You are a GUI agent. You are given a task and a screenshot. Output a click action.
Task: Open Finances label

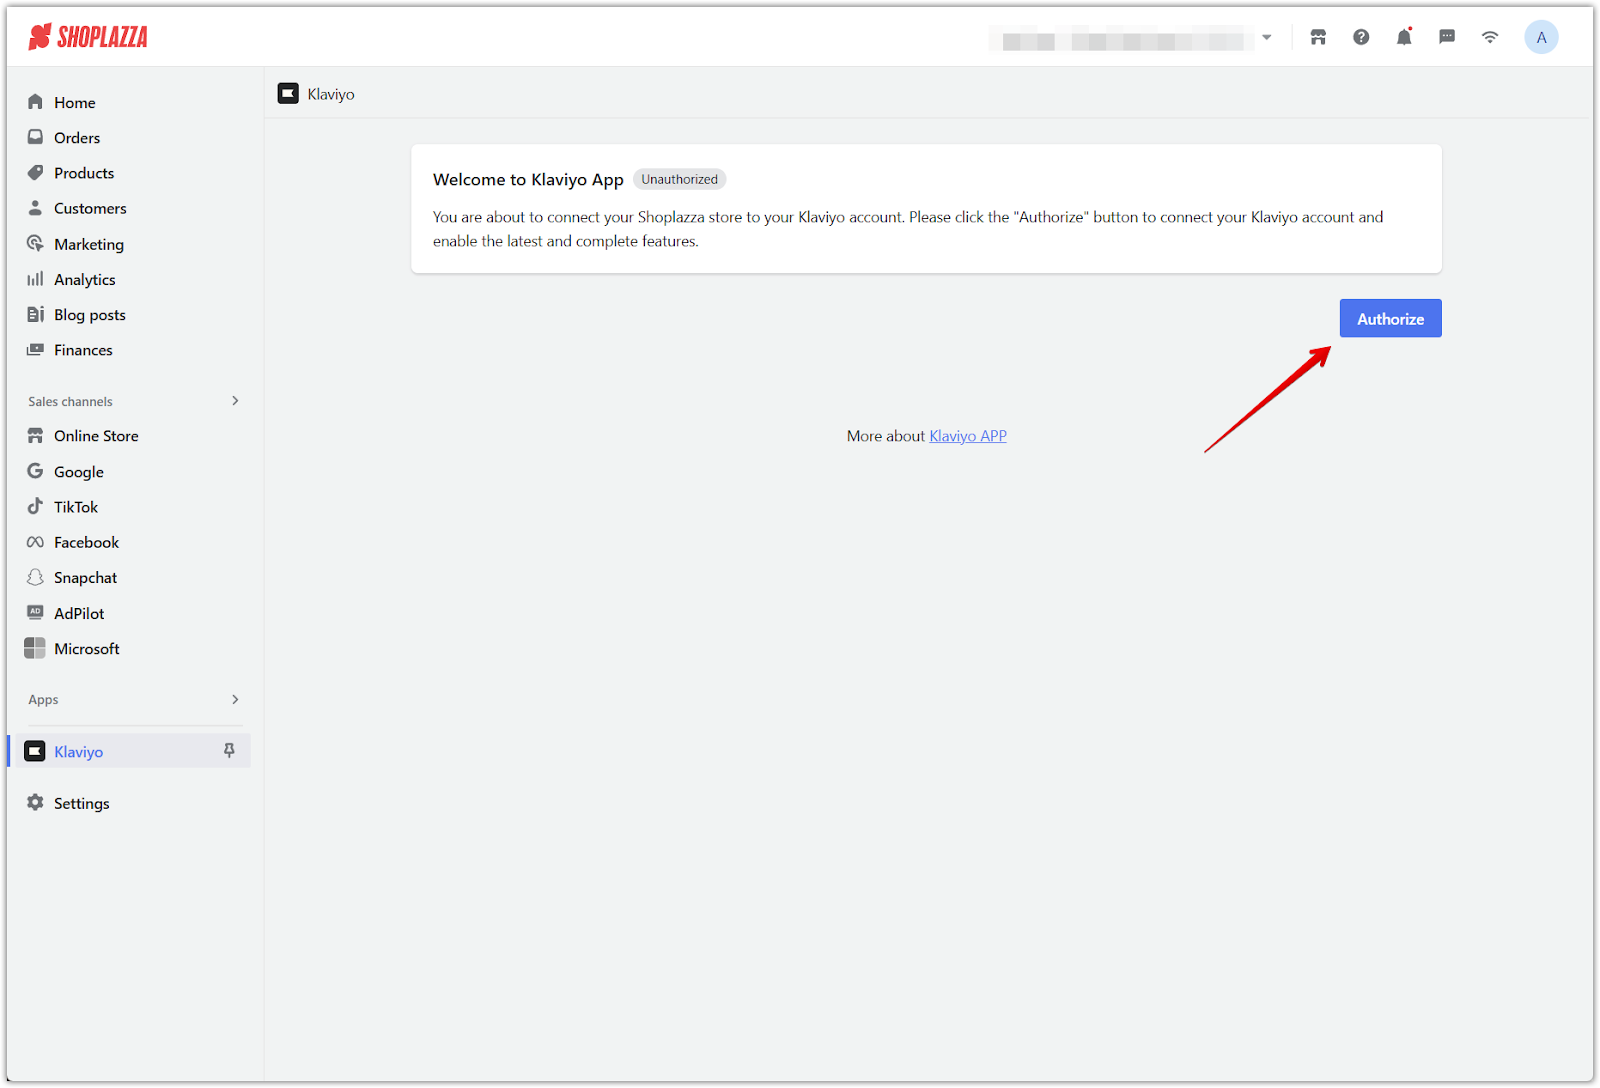pos(83,350)
